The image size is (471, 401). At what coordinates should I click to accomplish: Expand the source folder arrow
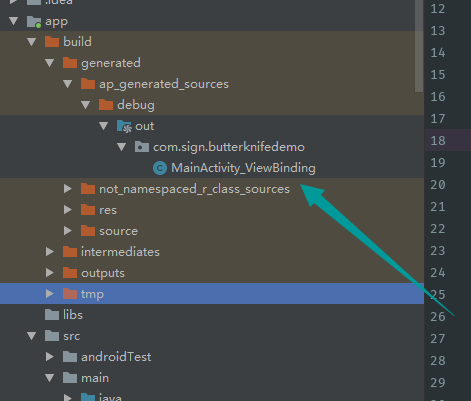coord(68,231)
